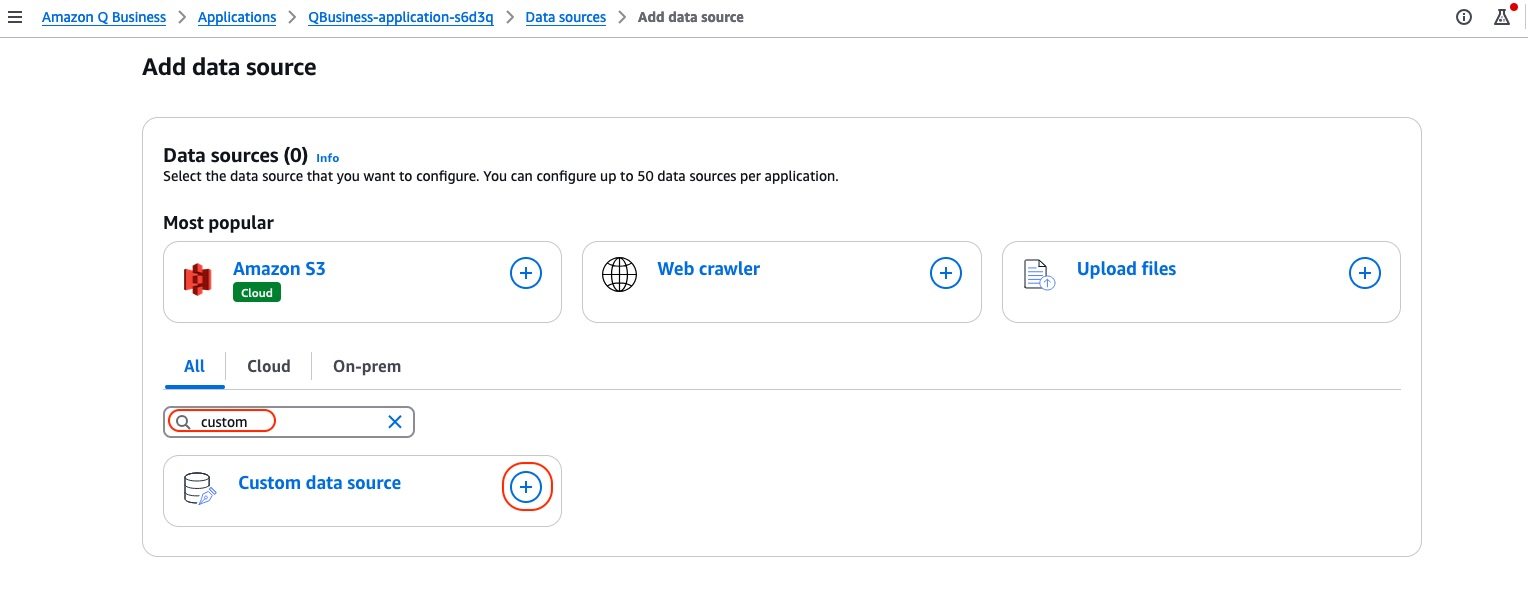Add Web crawler with its plus button
1528x590 pixels.
tap(945, 272)
